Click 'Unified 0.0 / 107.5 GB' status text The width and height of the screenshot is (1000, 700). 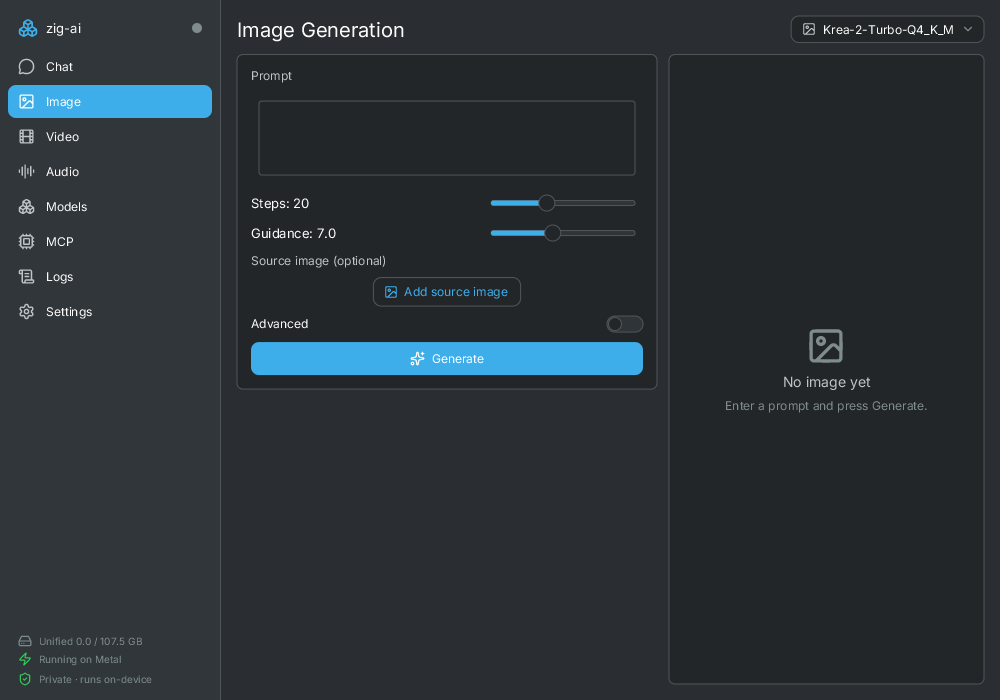coord(91,641)
